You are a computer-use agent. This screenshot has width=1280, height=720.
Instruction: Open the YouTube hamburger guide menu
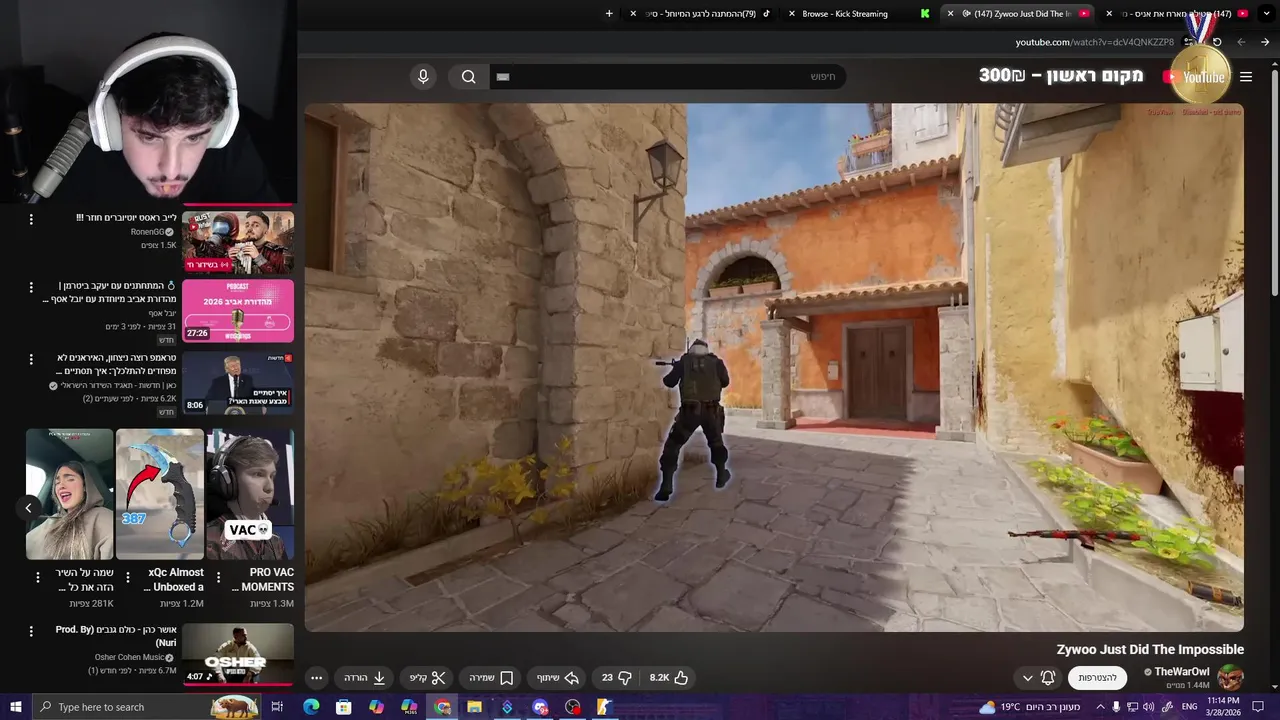(1246, 77)
